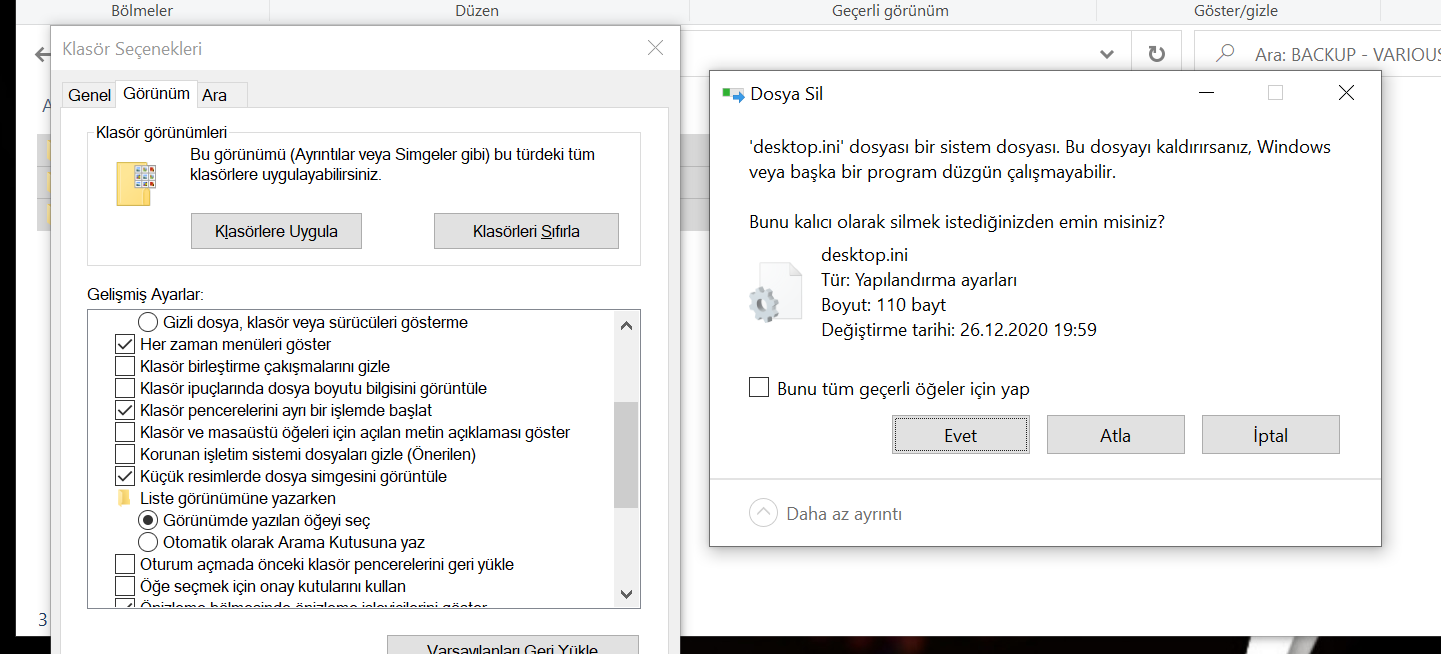Close the Klasör Seçenekleri dialog

(656, 48)
